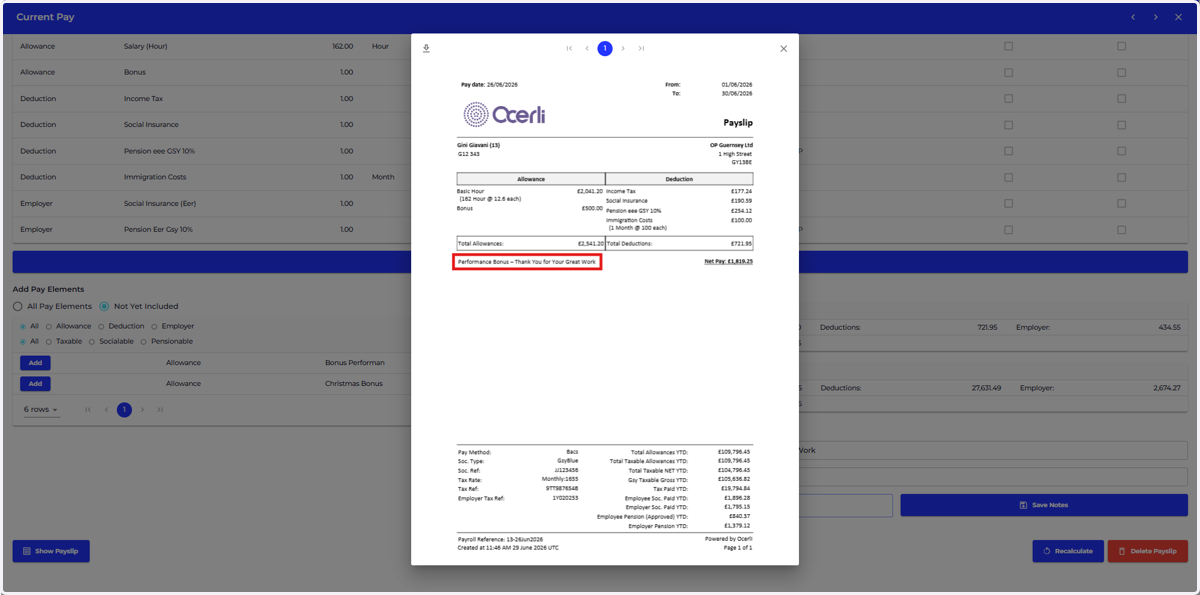Go to first page of pay elements list
Viewport: 1200px width, 595px height.
[88, 409]
